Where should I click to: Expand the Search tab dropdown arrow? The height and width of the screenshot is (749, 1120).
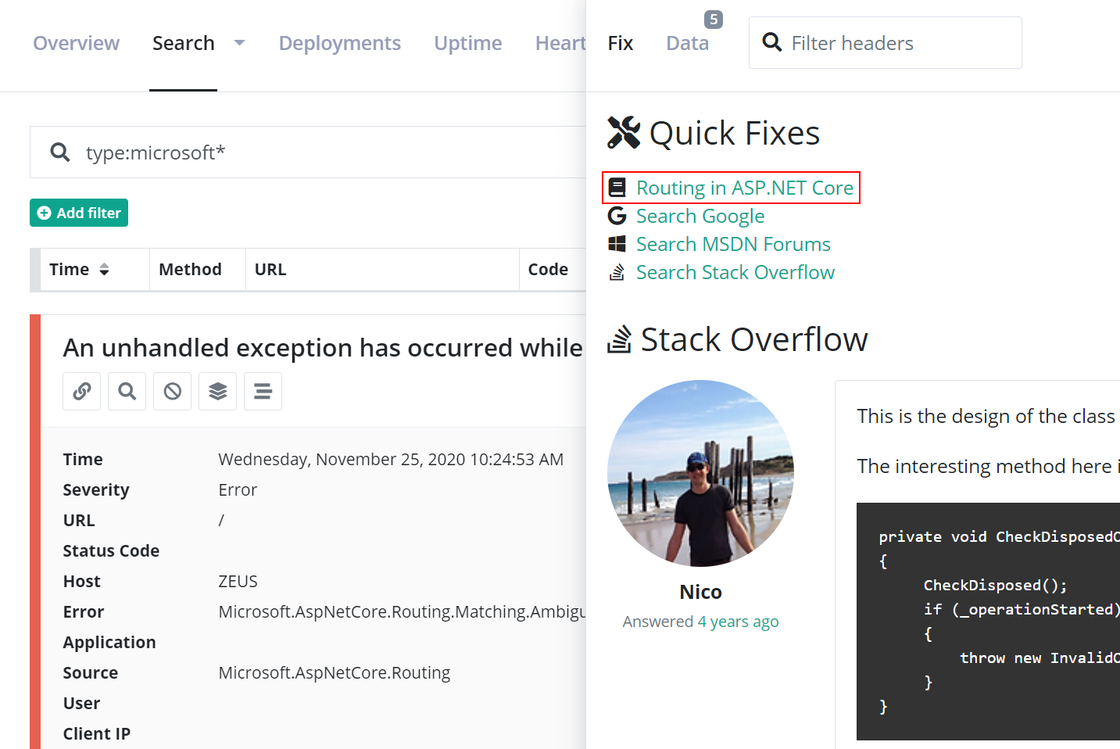tap(239, 43)
